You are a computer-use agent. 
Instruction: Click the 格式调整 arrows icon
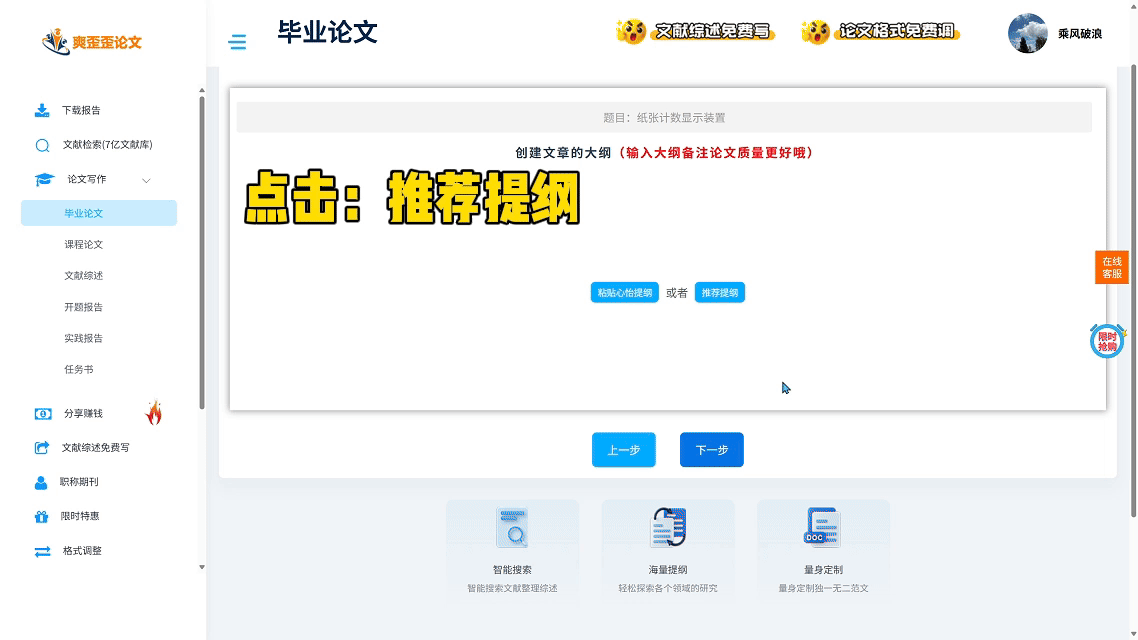coord(42,551)
